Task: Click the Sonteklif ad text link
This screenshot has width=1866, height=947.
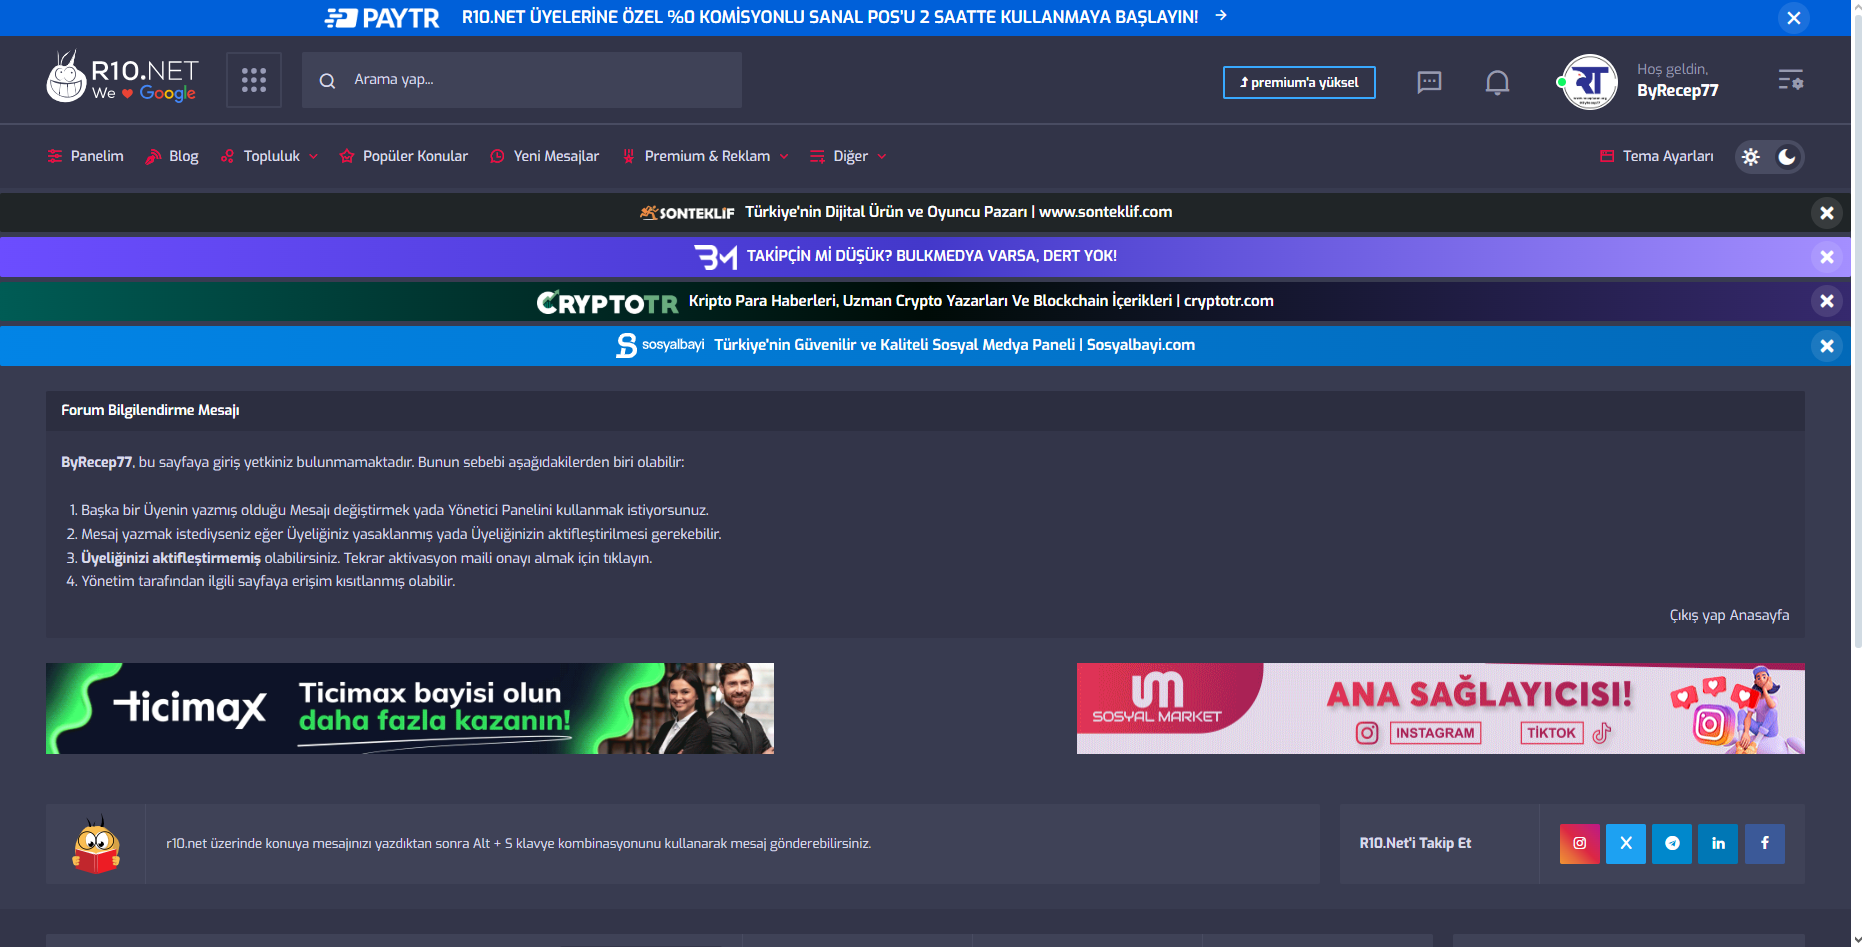Action: (x=959, y=212)
